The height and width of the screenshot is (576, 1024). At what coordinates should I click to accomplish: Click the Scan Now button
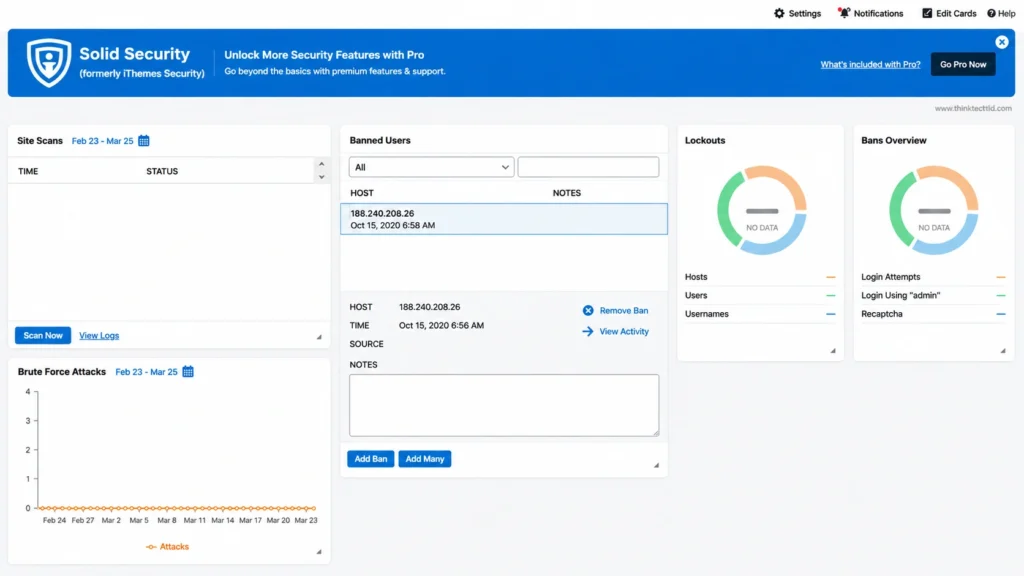pyautogui.click(x=43, y=336)
